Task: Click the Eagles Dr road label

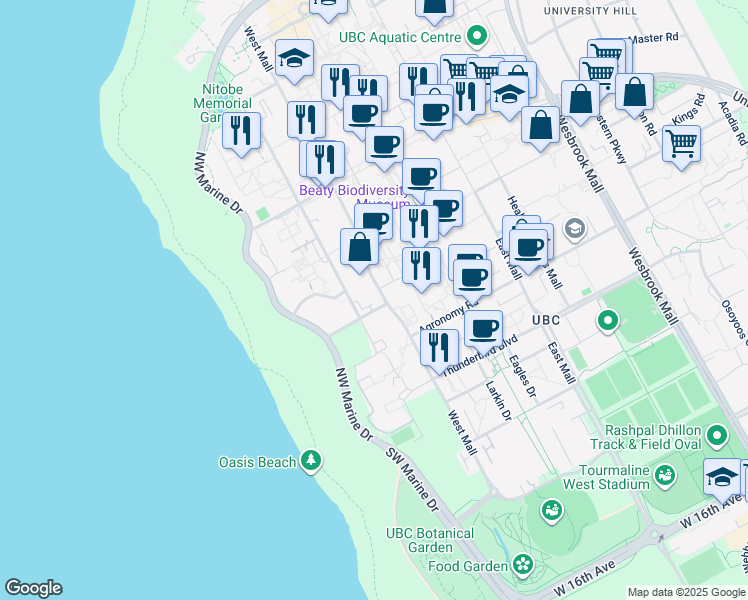Action: [x=522, y=376]
